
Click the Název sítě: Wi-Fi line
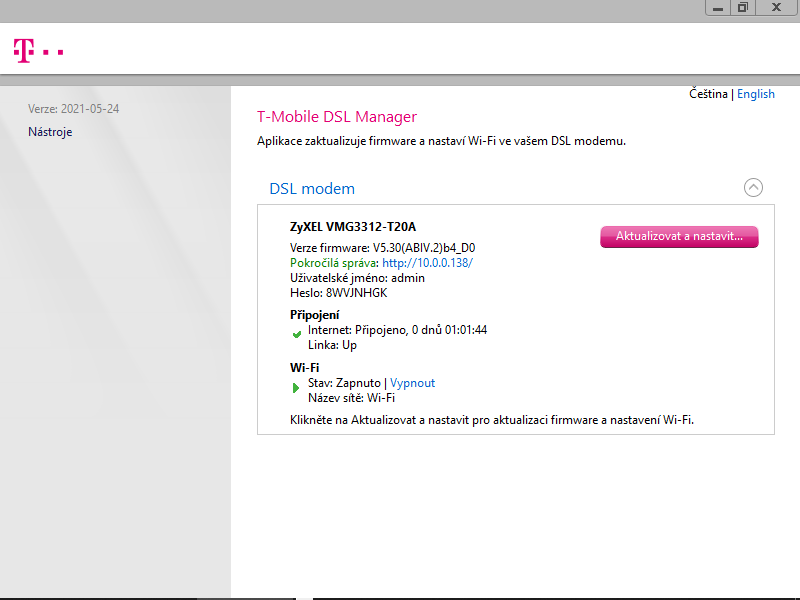[351, 398]
